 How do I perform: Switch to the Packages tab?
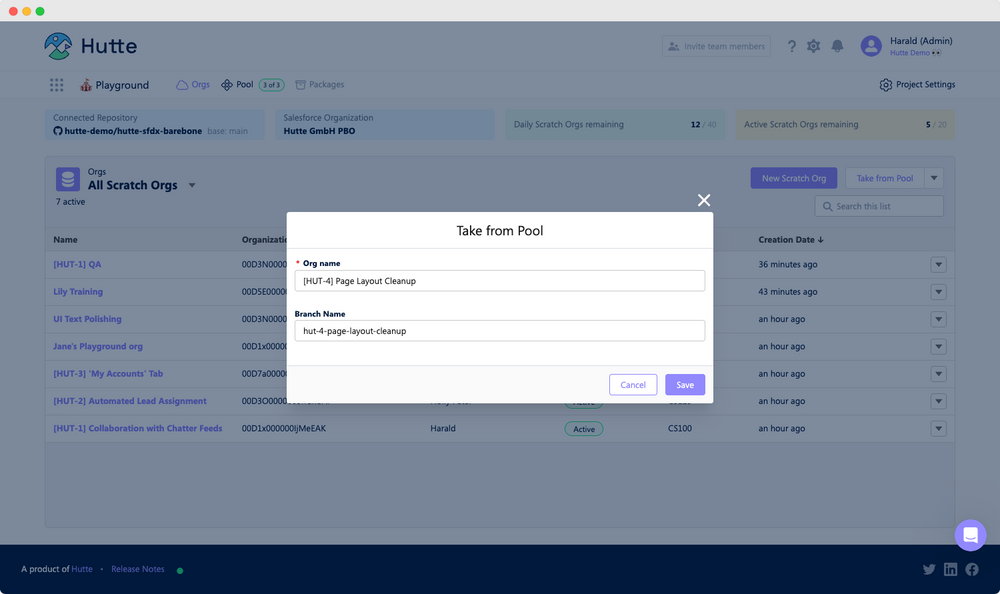319,85
